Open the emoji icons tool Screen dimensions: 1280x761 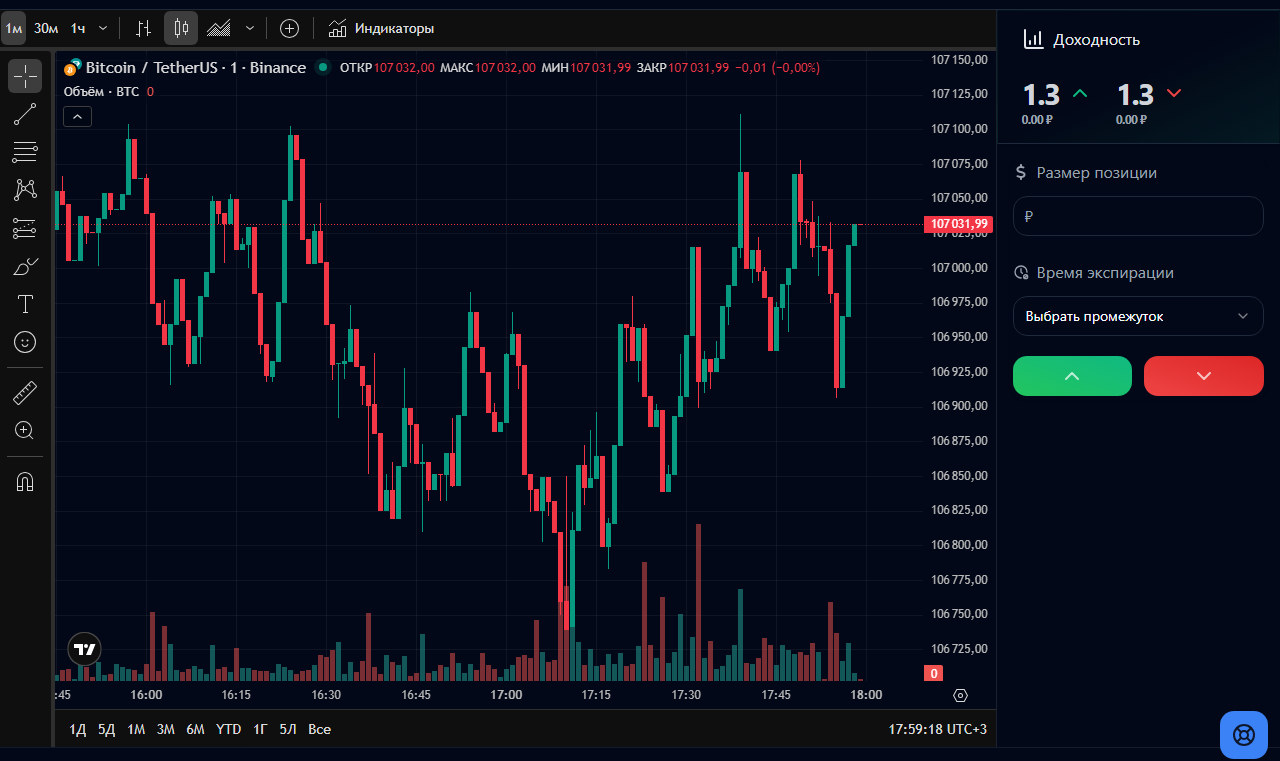point(25,342)
